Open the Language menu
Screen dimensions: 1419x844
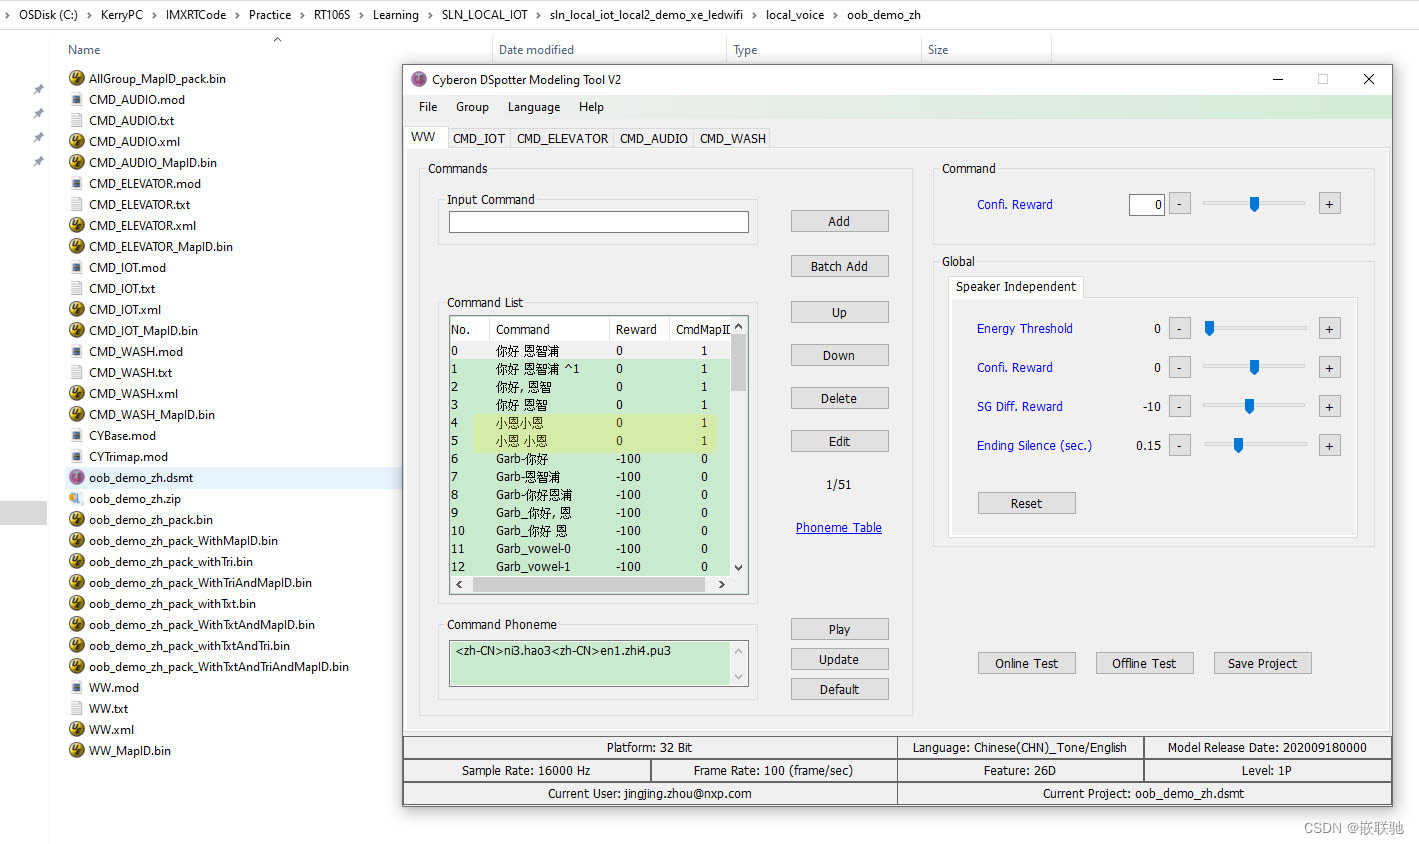[534, 107]
